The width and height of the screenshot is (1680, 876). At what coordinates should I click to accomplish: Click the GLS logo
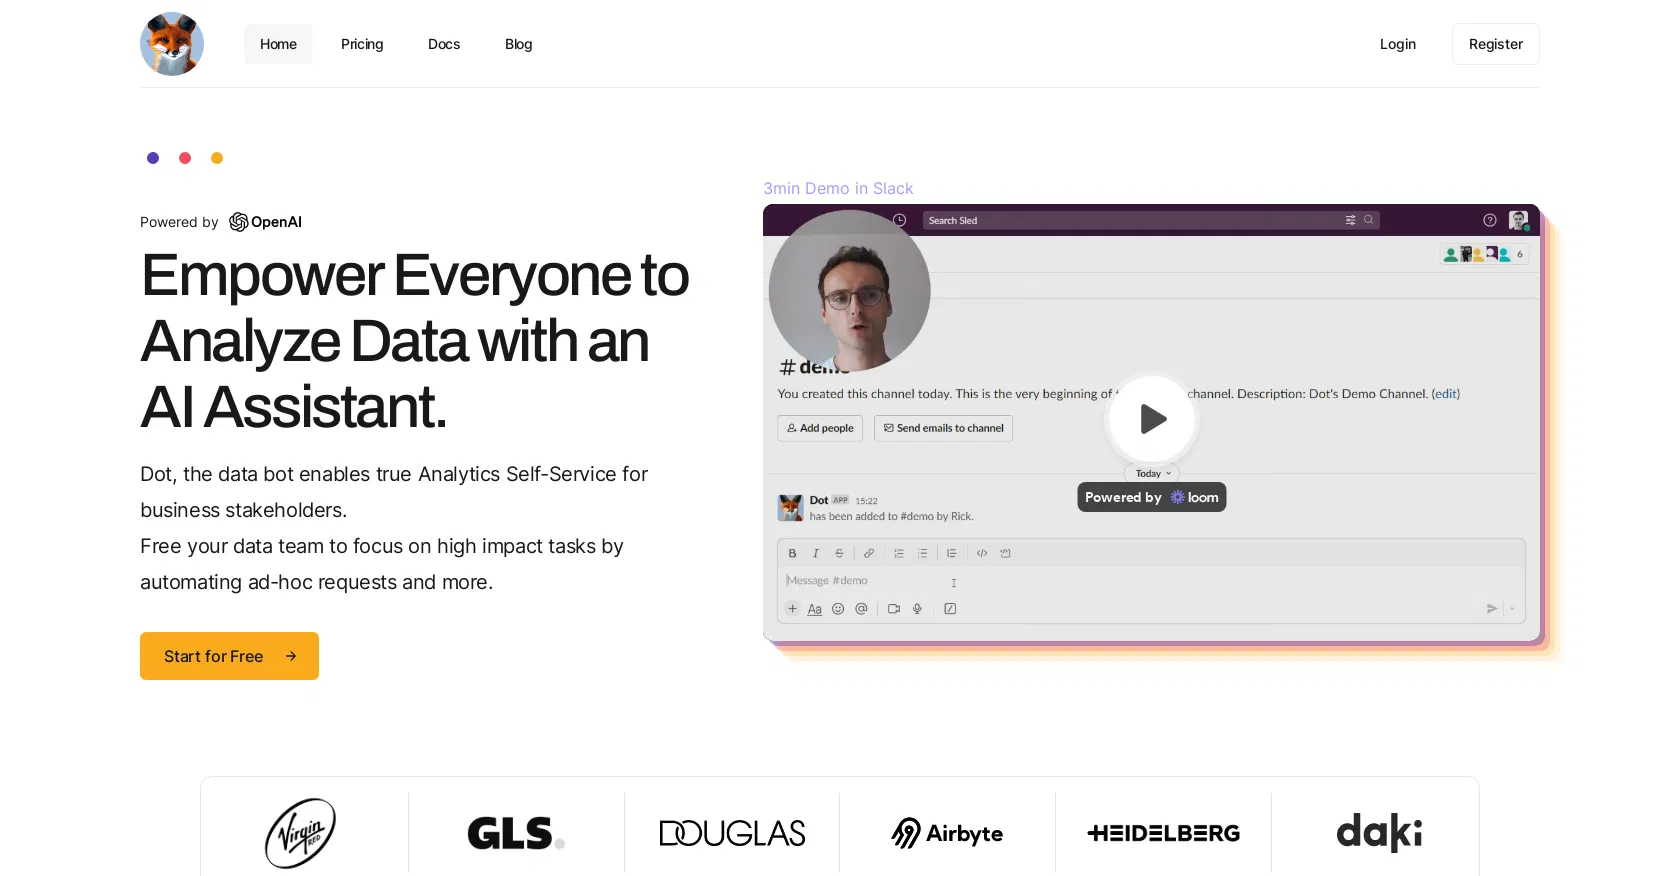[x=516, y=833]
